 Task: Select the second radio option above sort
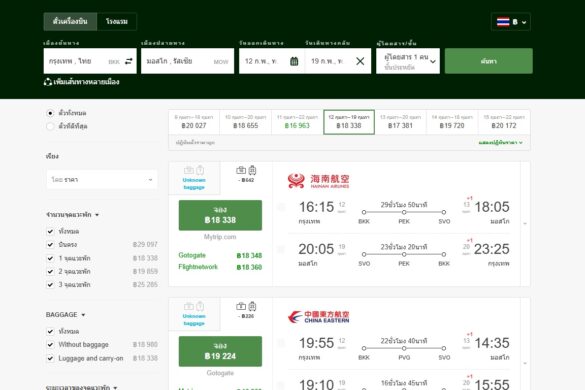click(50, 126)
